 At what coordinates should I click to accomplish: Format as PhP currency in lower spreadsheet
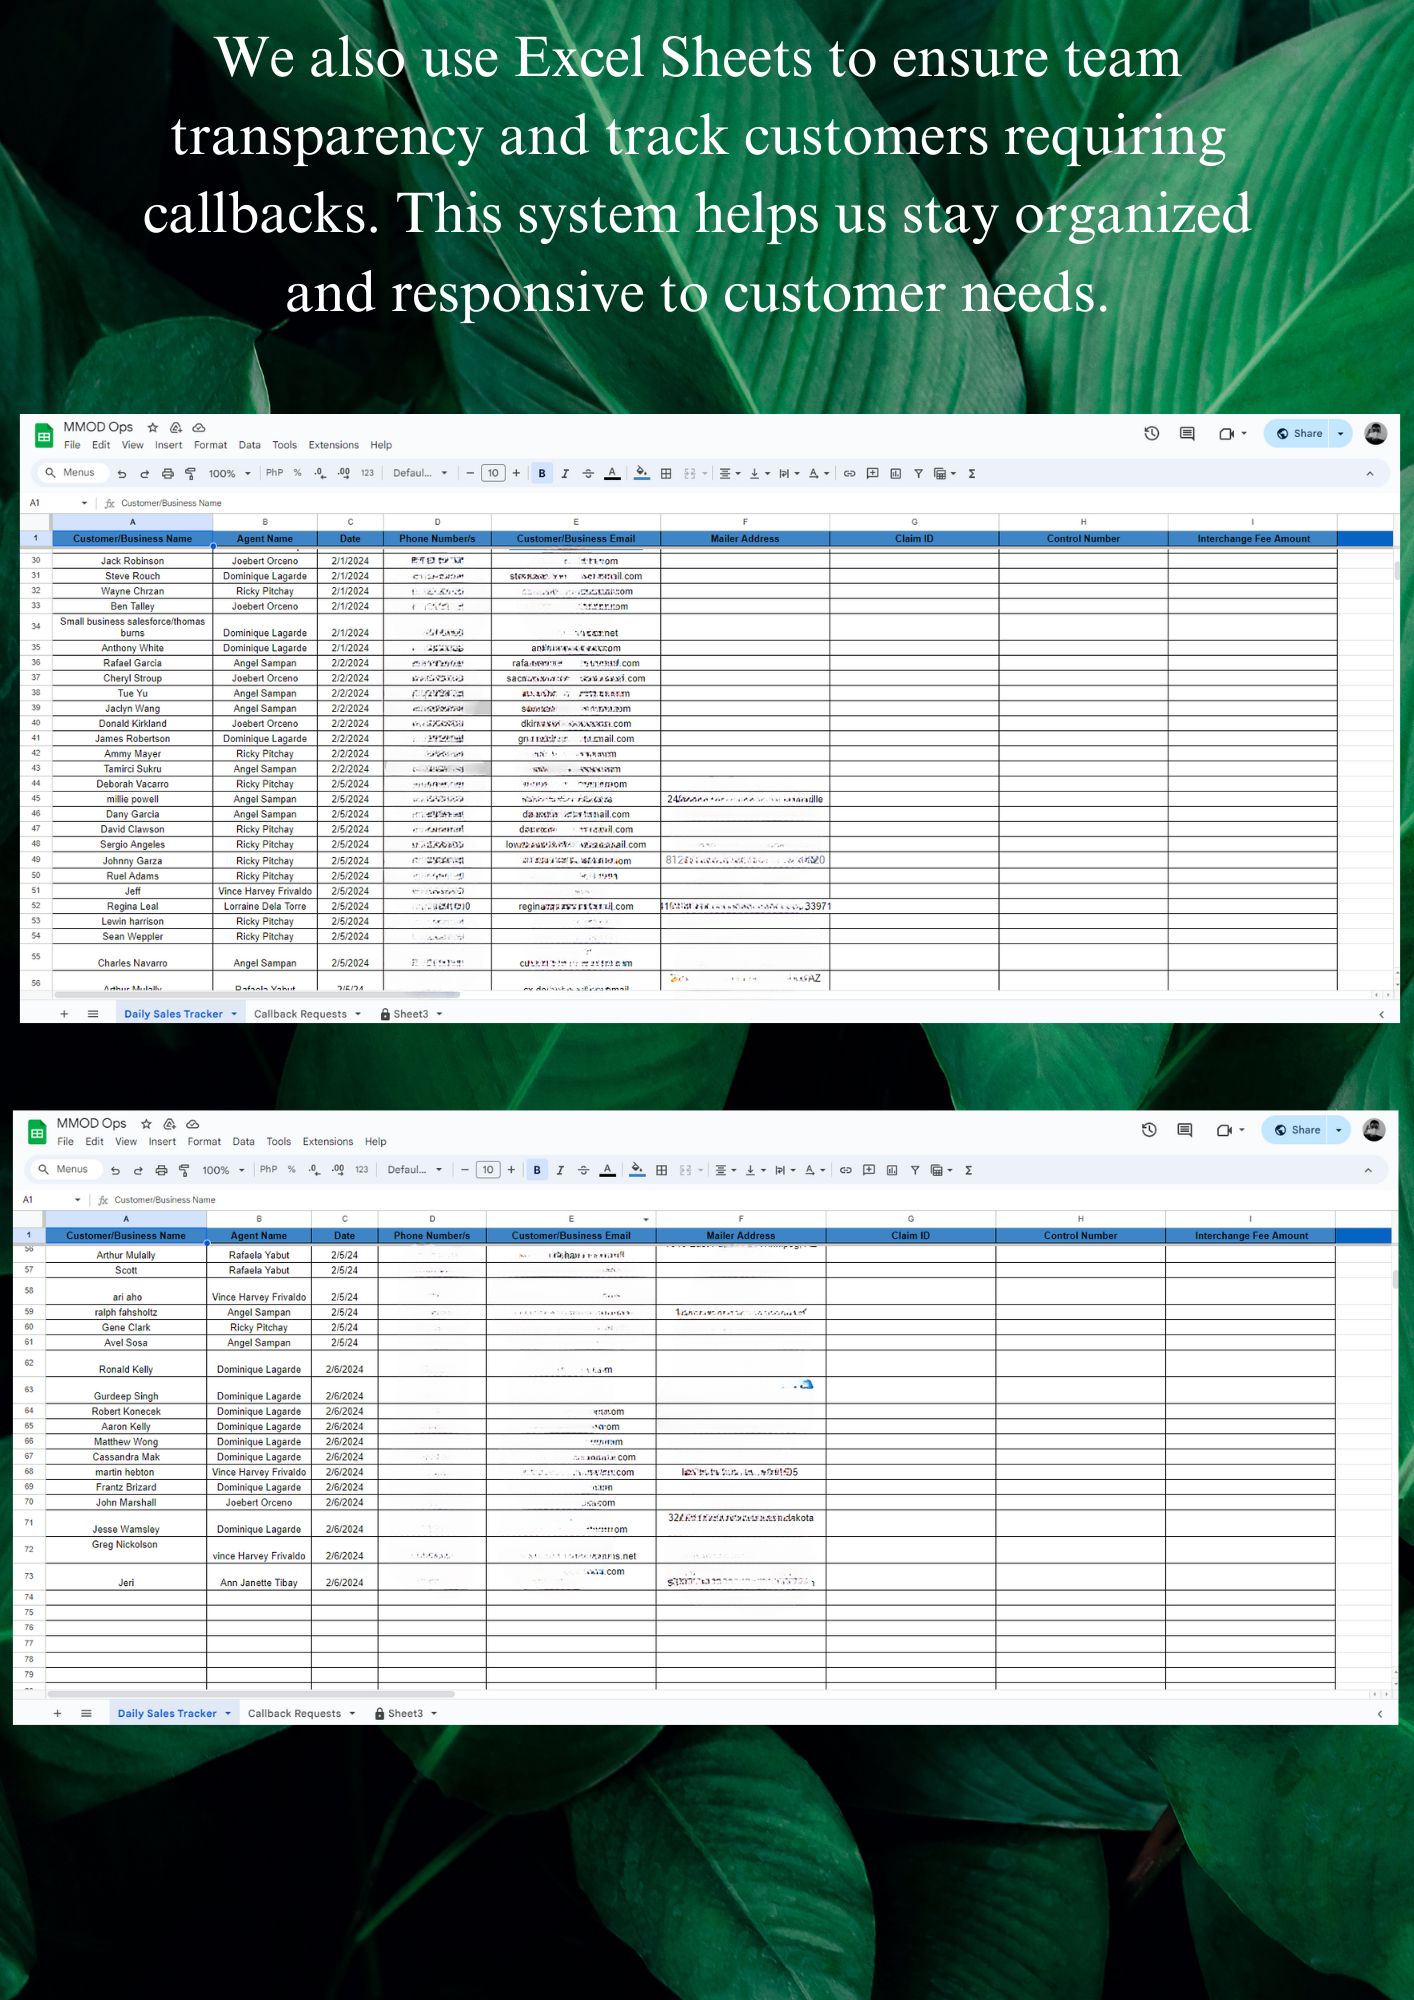tap(269, 1170)
